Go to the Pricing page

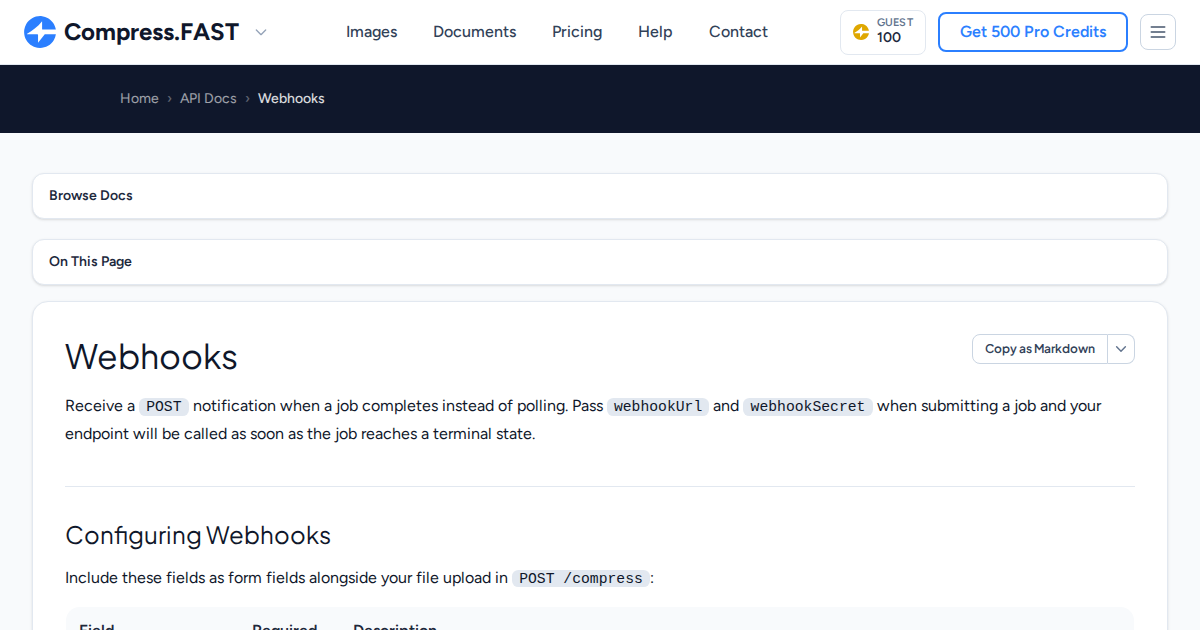tap(577, 32)
